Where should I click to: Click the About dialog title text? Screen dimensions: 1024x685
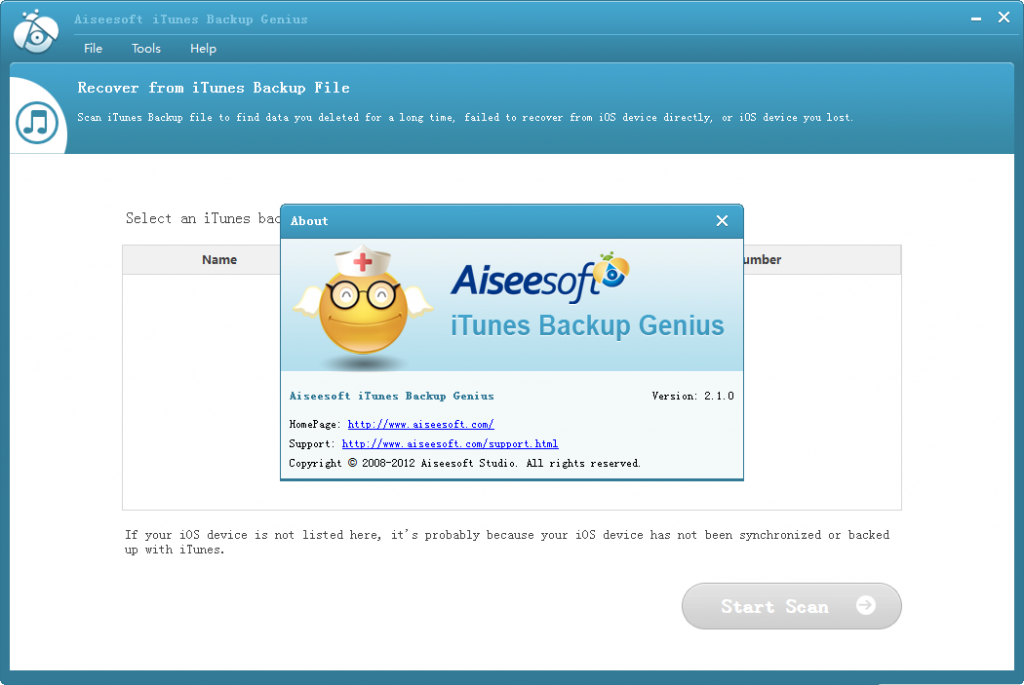click(309, 221)
